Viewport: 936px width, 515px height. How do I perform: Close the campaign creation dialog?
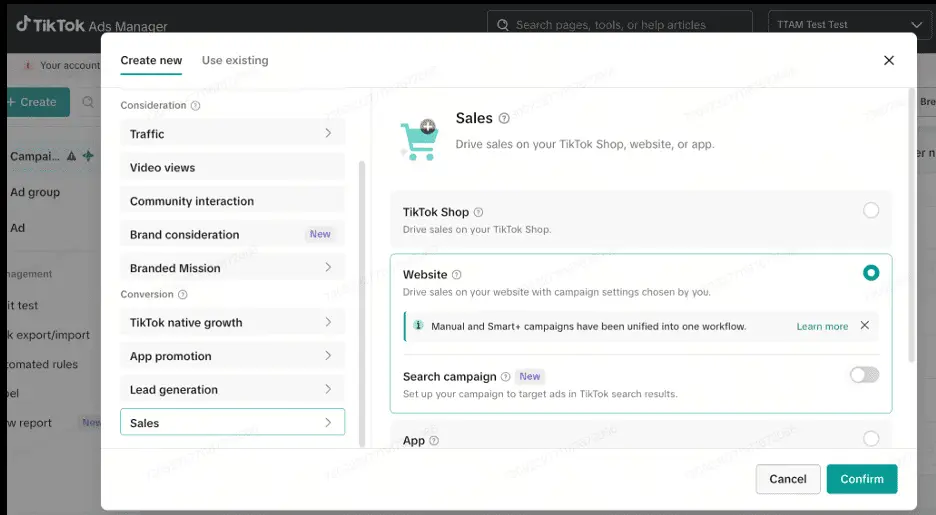point(889,60)
